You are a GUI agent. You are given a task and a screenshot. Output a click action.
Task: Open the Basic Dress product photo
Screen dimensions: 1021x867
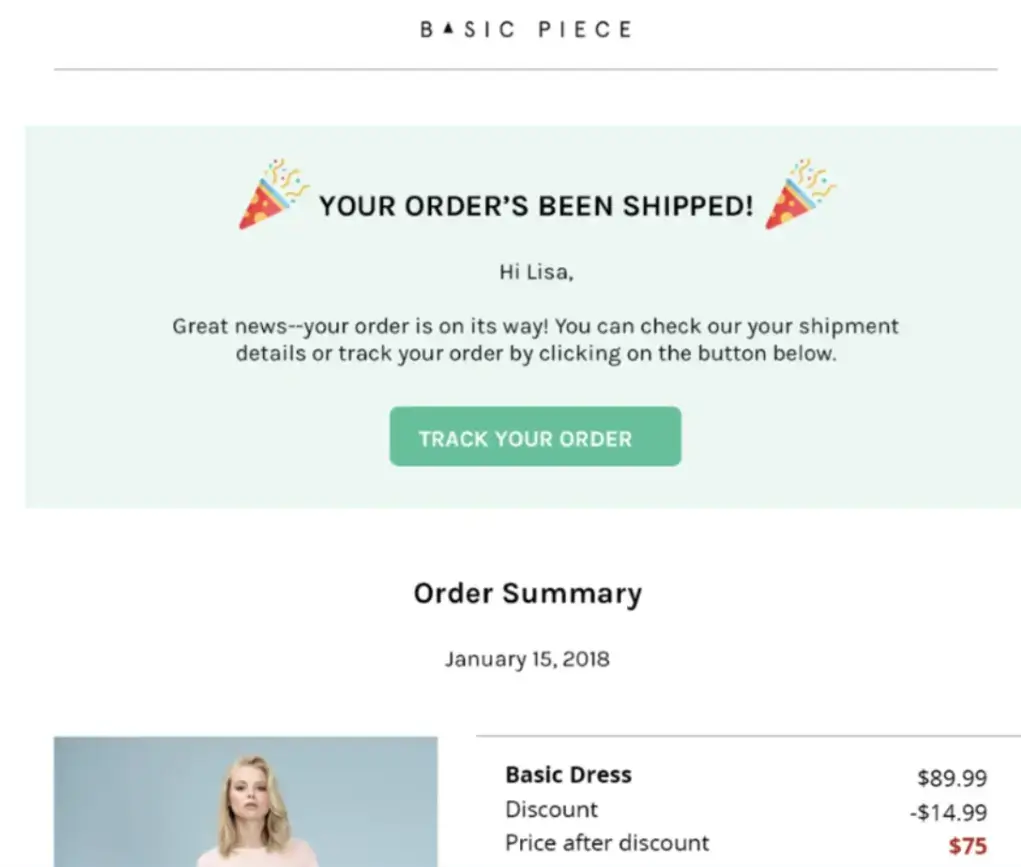point(245,800)
